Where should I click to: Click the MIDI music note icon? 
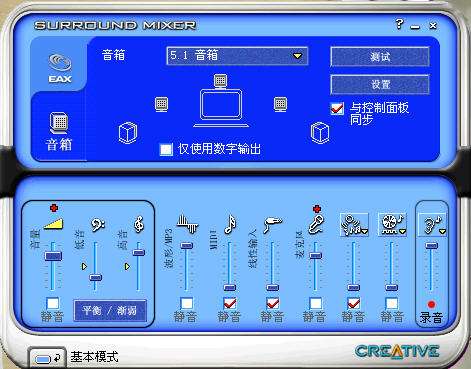coord(230,224)
